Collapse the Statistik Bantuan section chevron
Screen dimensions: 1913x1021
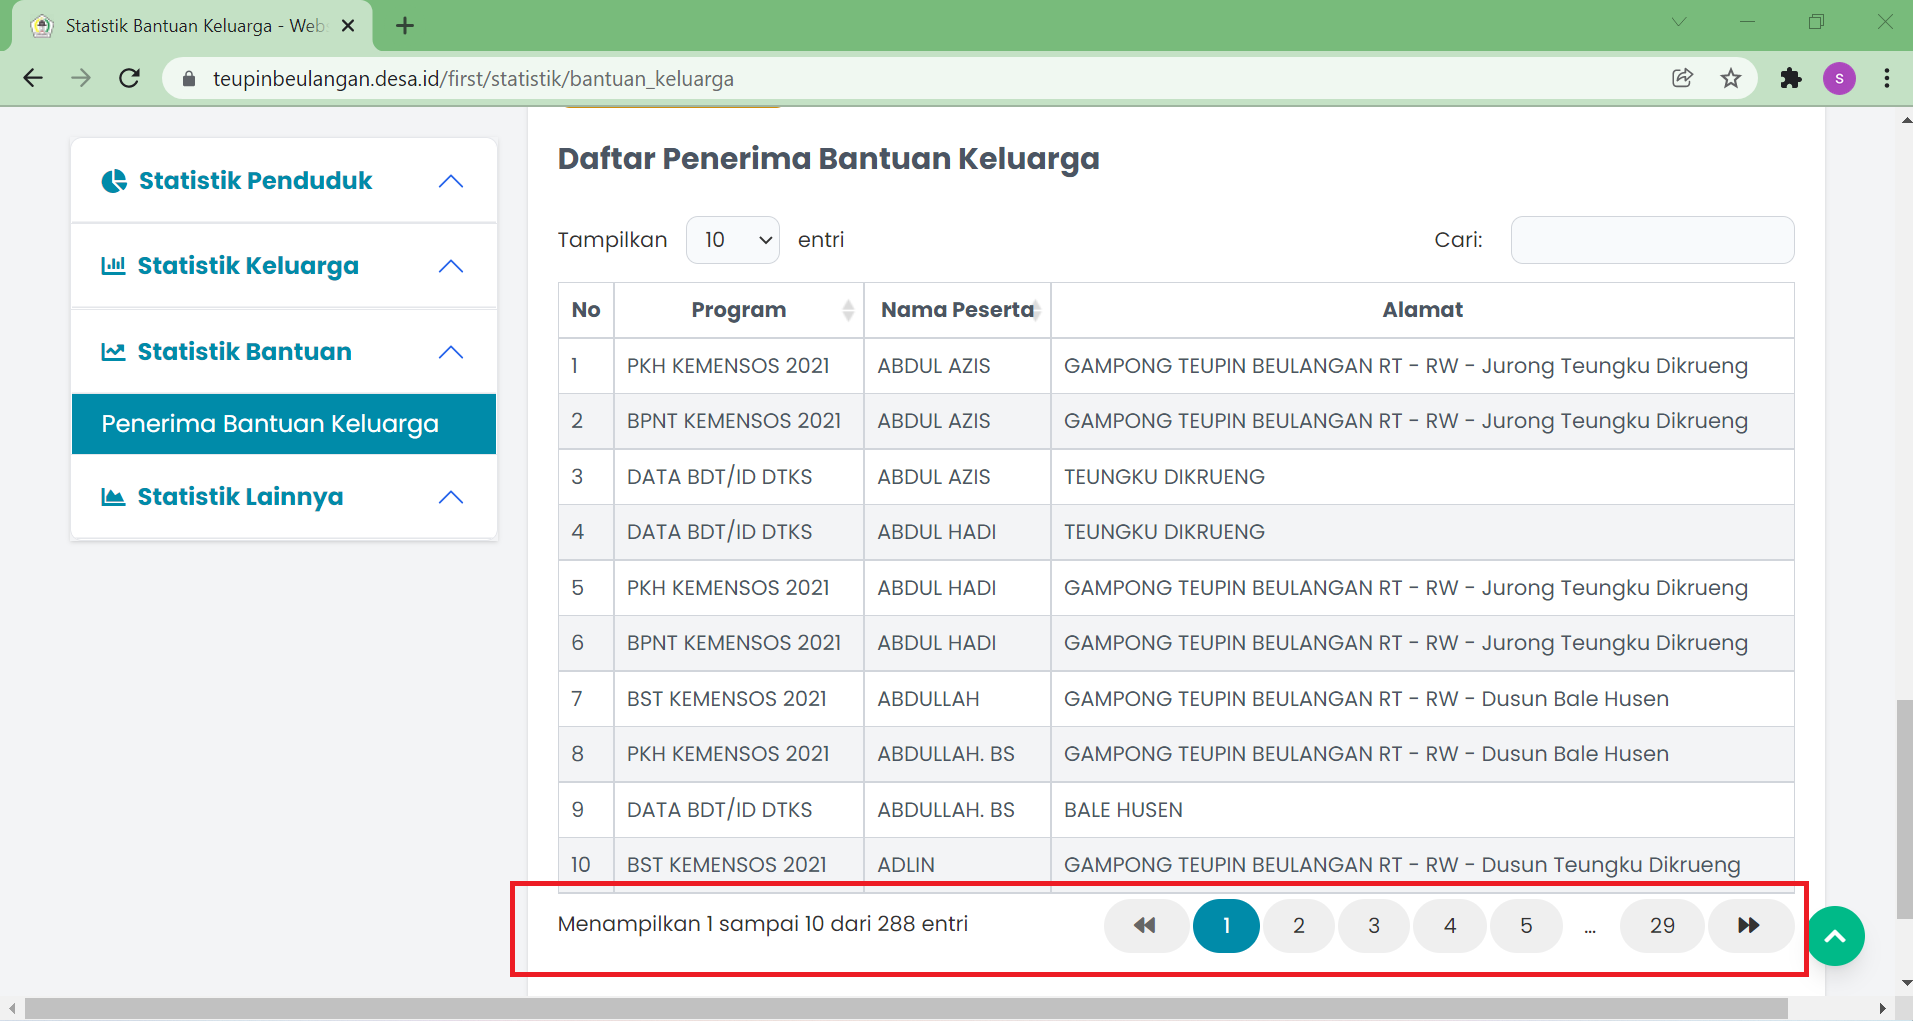pos(451,352)
